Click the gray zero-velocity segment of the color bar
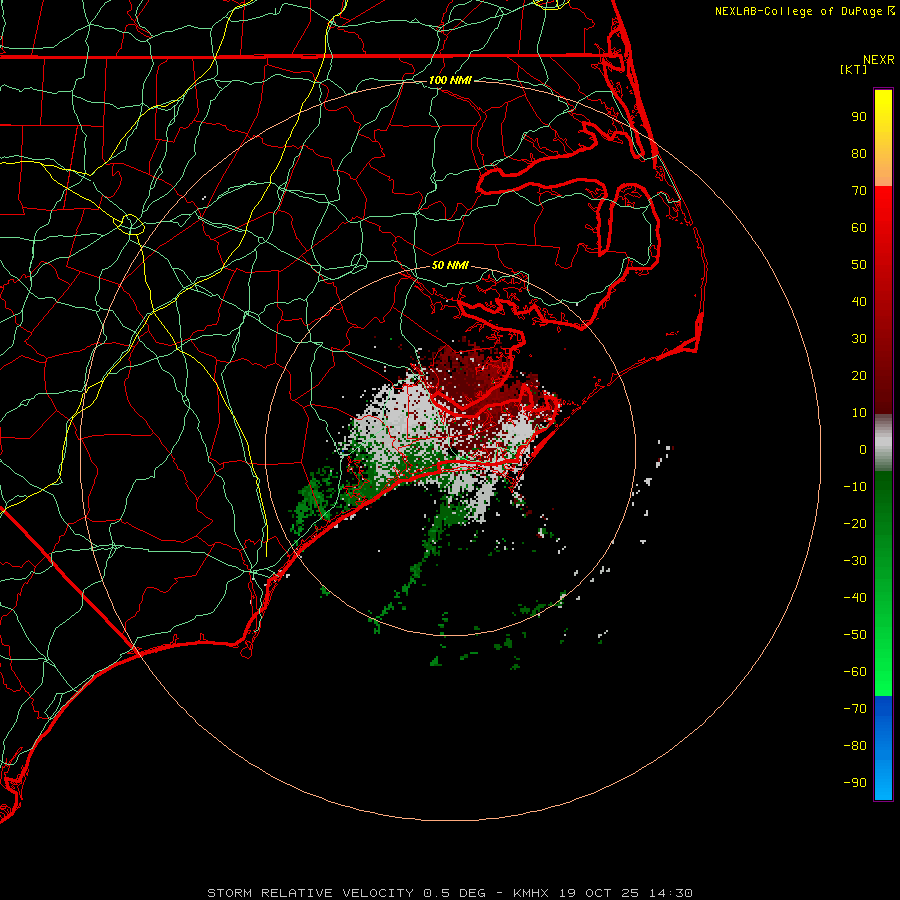Image resolution: width=900 pixels, height=900 pixels. tap(883, 443)
